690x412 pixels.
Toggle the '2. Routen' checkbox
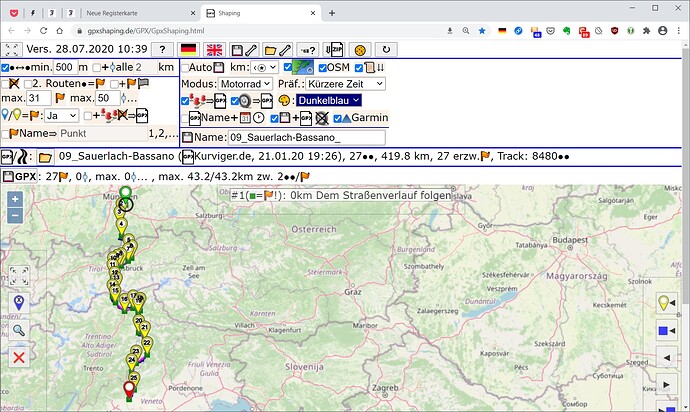28,84
